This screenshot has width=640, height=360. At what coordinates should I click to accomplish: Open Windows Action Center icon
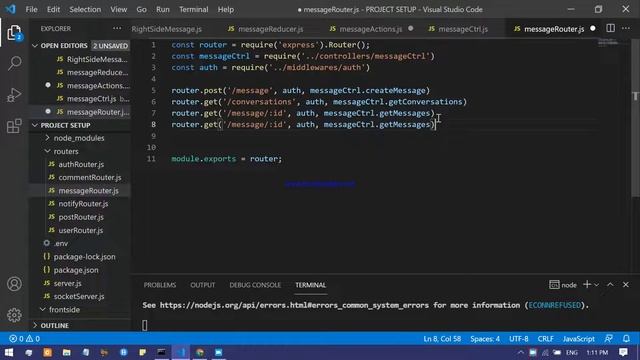click(x=623, y=352)
